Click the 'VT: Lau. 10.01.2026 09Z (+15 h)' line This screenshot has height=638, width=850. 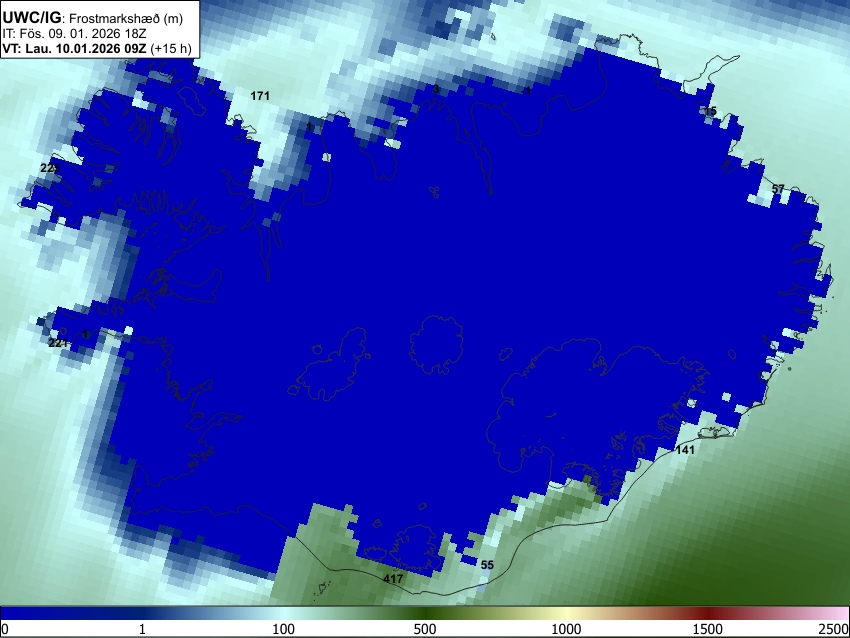point(97,48)
